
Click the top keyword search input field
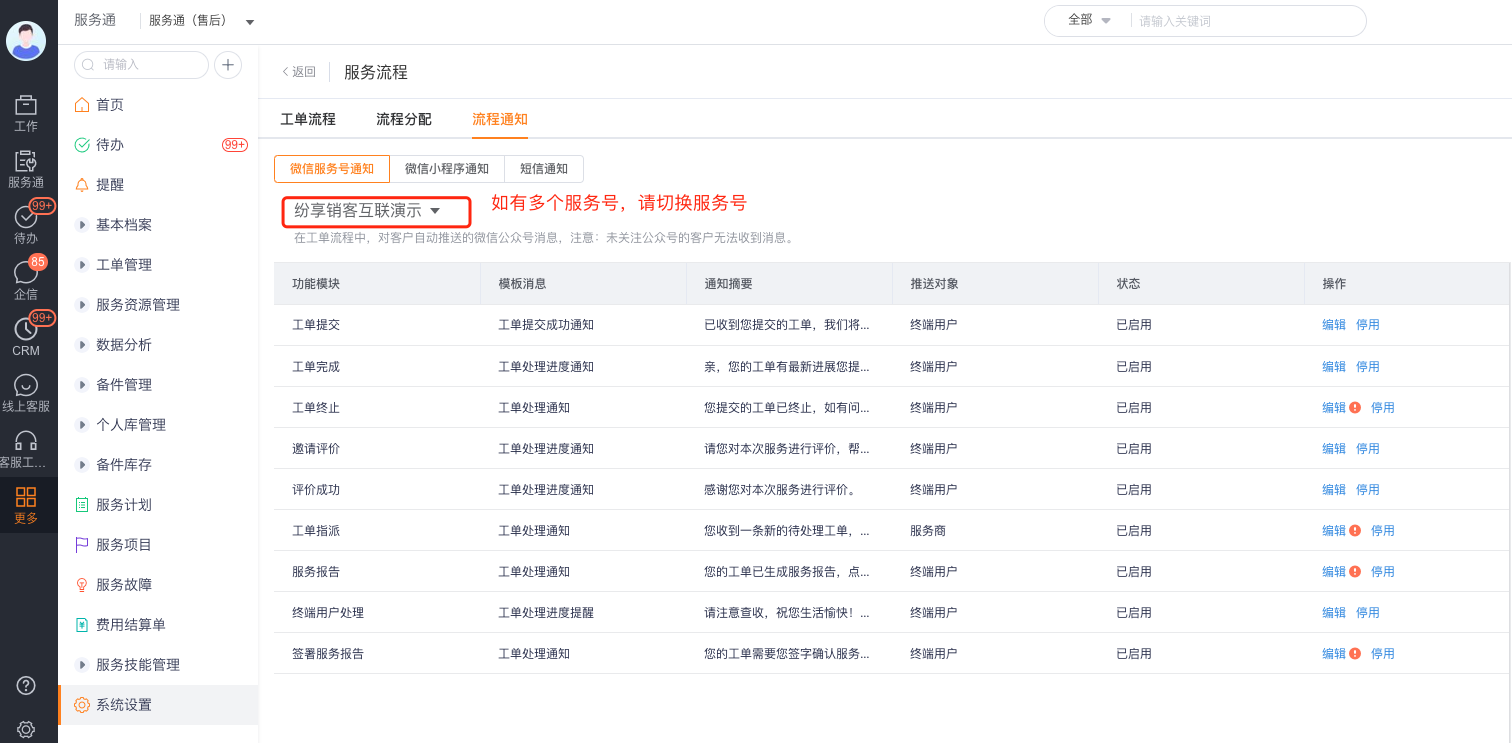pyautogui.click(x=1245, y=21)
